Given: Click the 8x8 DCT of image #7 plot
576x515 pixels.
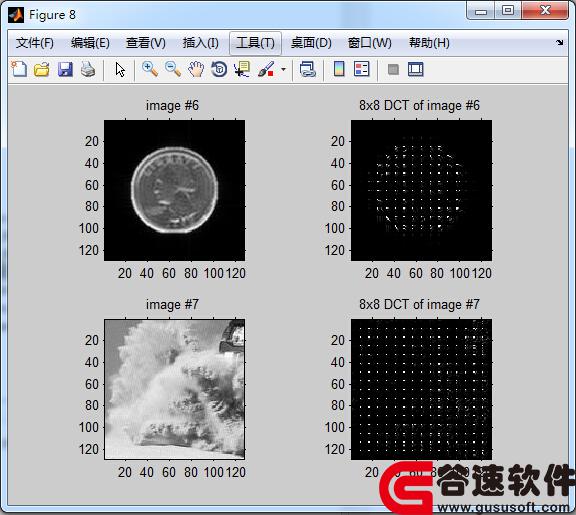Looking at the screenshot, I should point(421,389).
